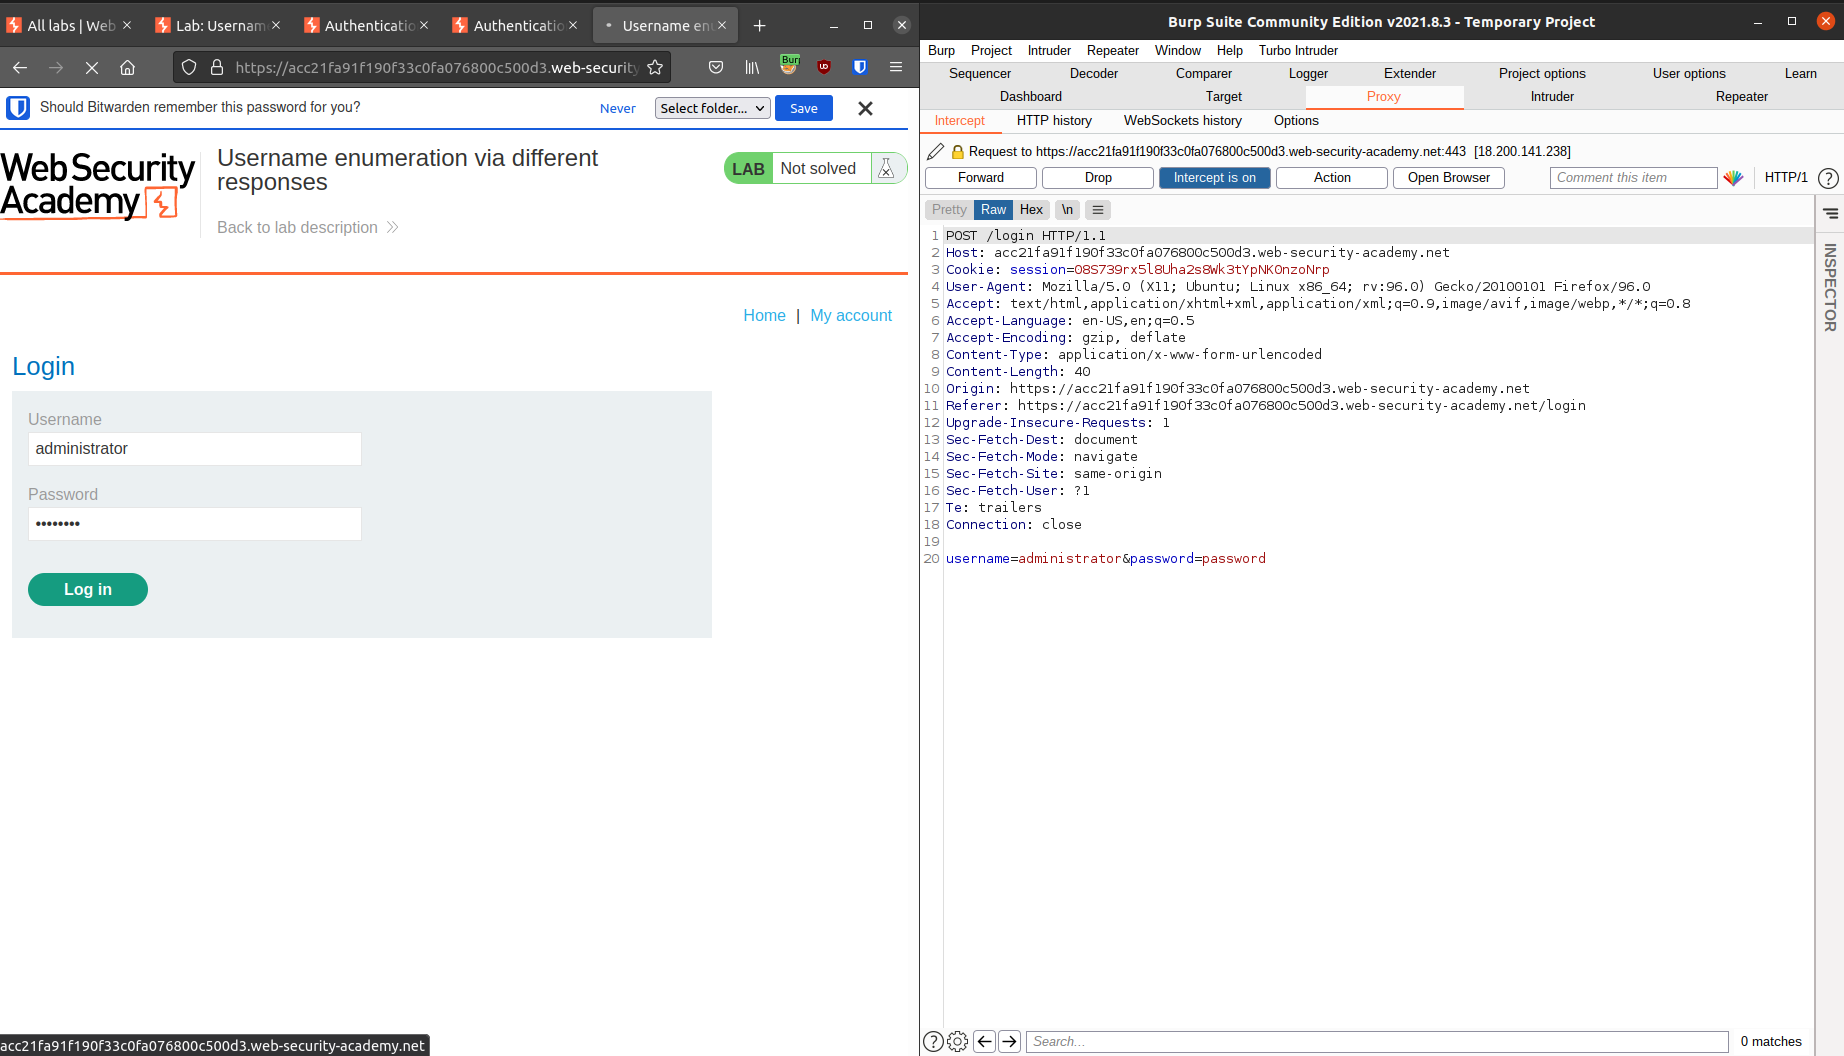Screen dimensions: 1844x1056
Task: Switch to the Repeater tab
Action: pyautogui.click(x=1741, y=96)
